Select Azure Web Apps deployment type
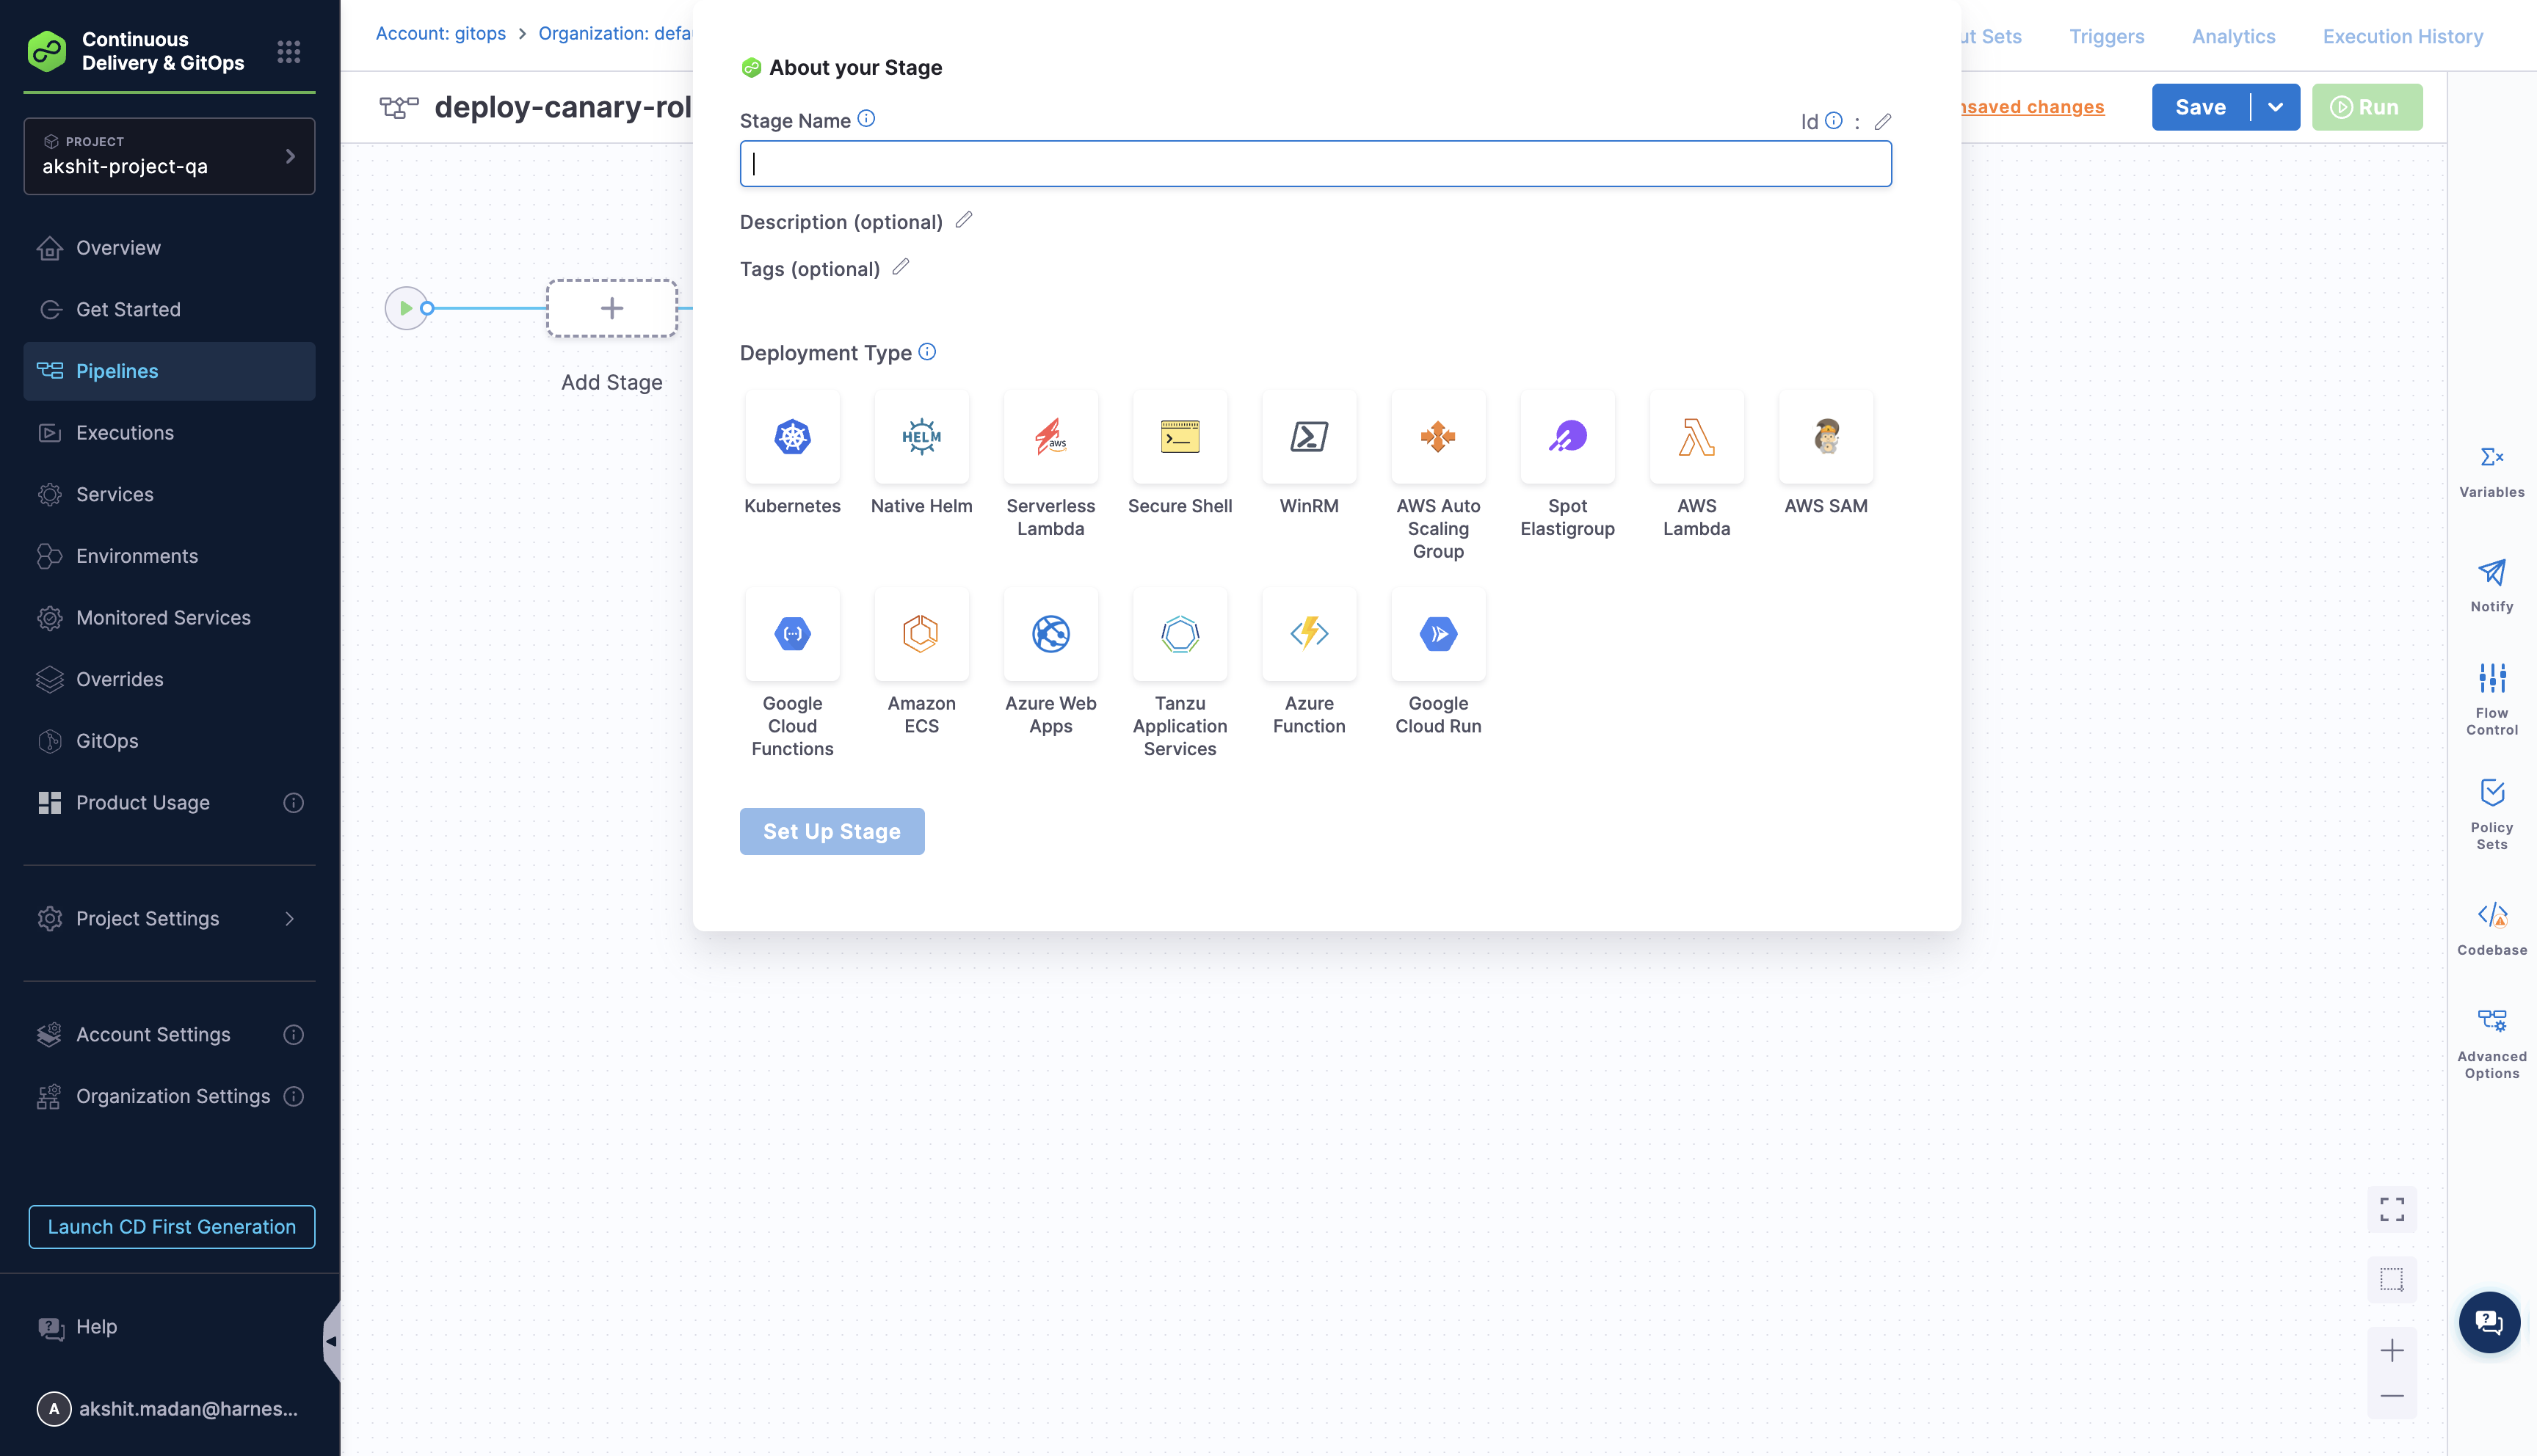This screenshot has height=1456, width=2537. coord(1050,634)
